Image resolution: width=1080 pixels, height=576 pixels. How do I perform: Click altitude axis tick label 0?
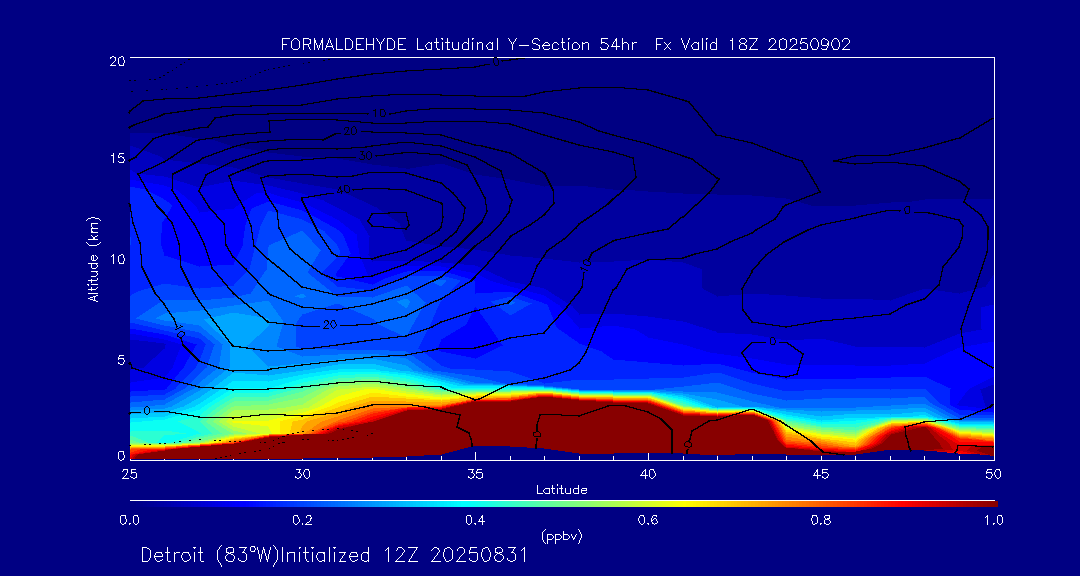pos(121,455)
